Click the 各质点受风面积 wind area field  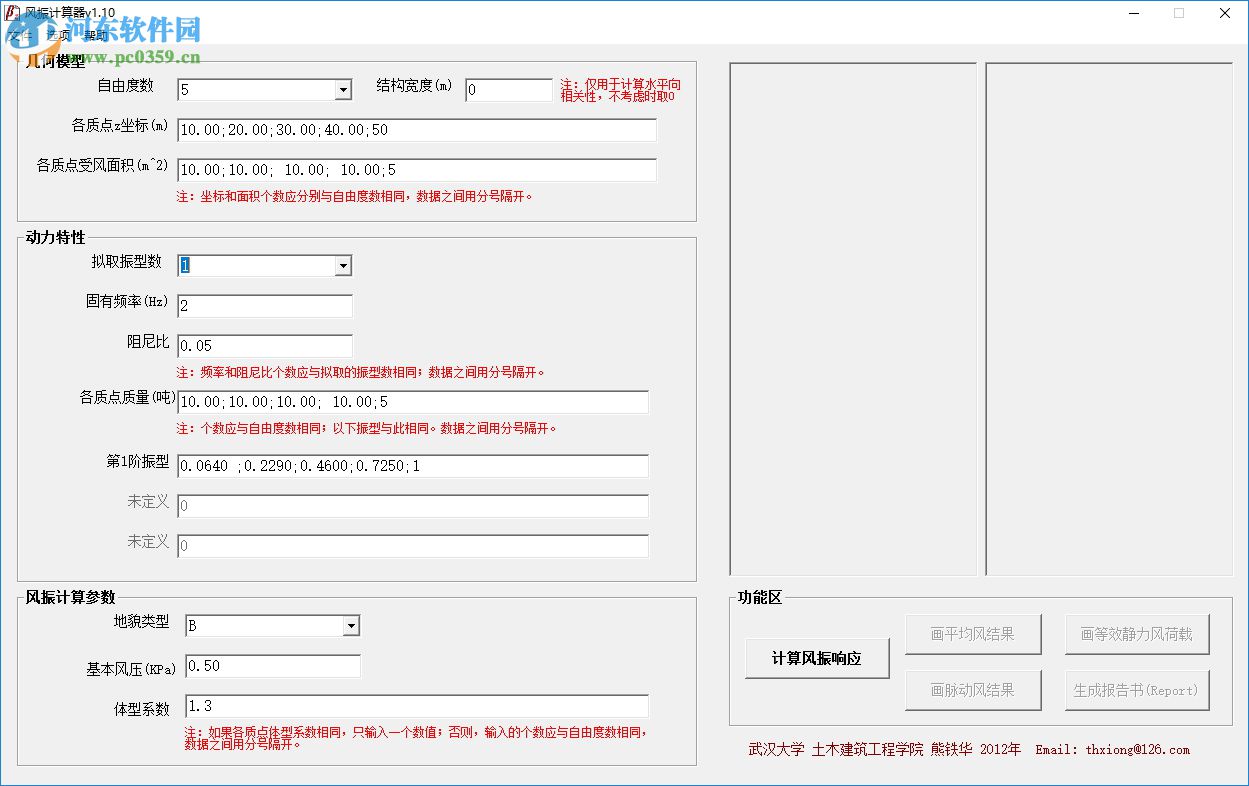[x=416, y=170]
